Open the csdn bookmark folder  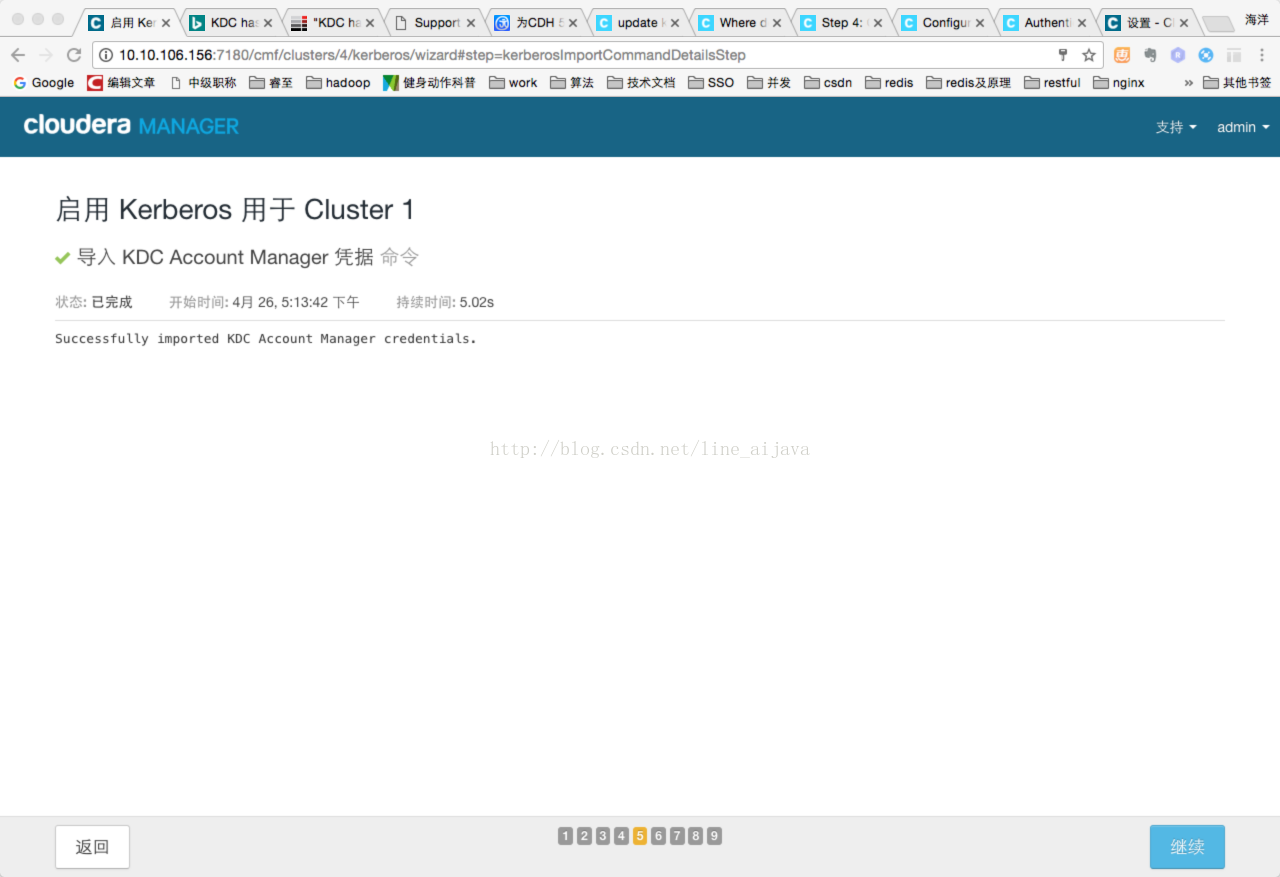click(x=828, y=83)
